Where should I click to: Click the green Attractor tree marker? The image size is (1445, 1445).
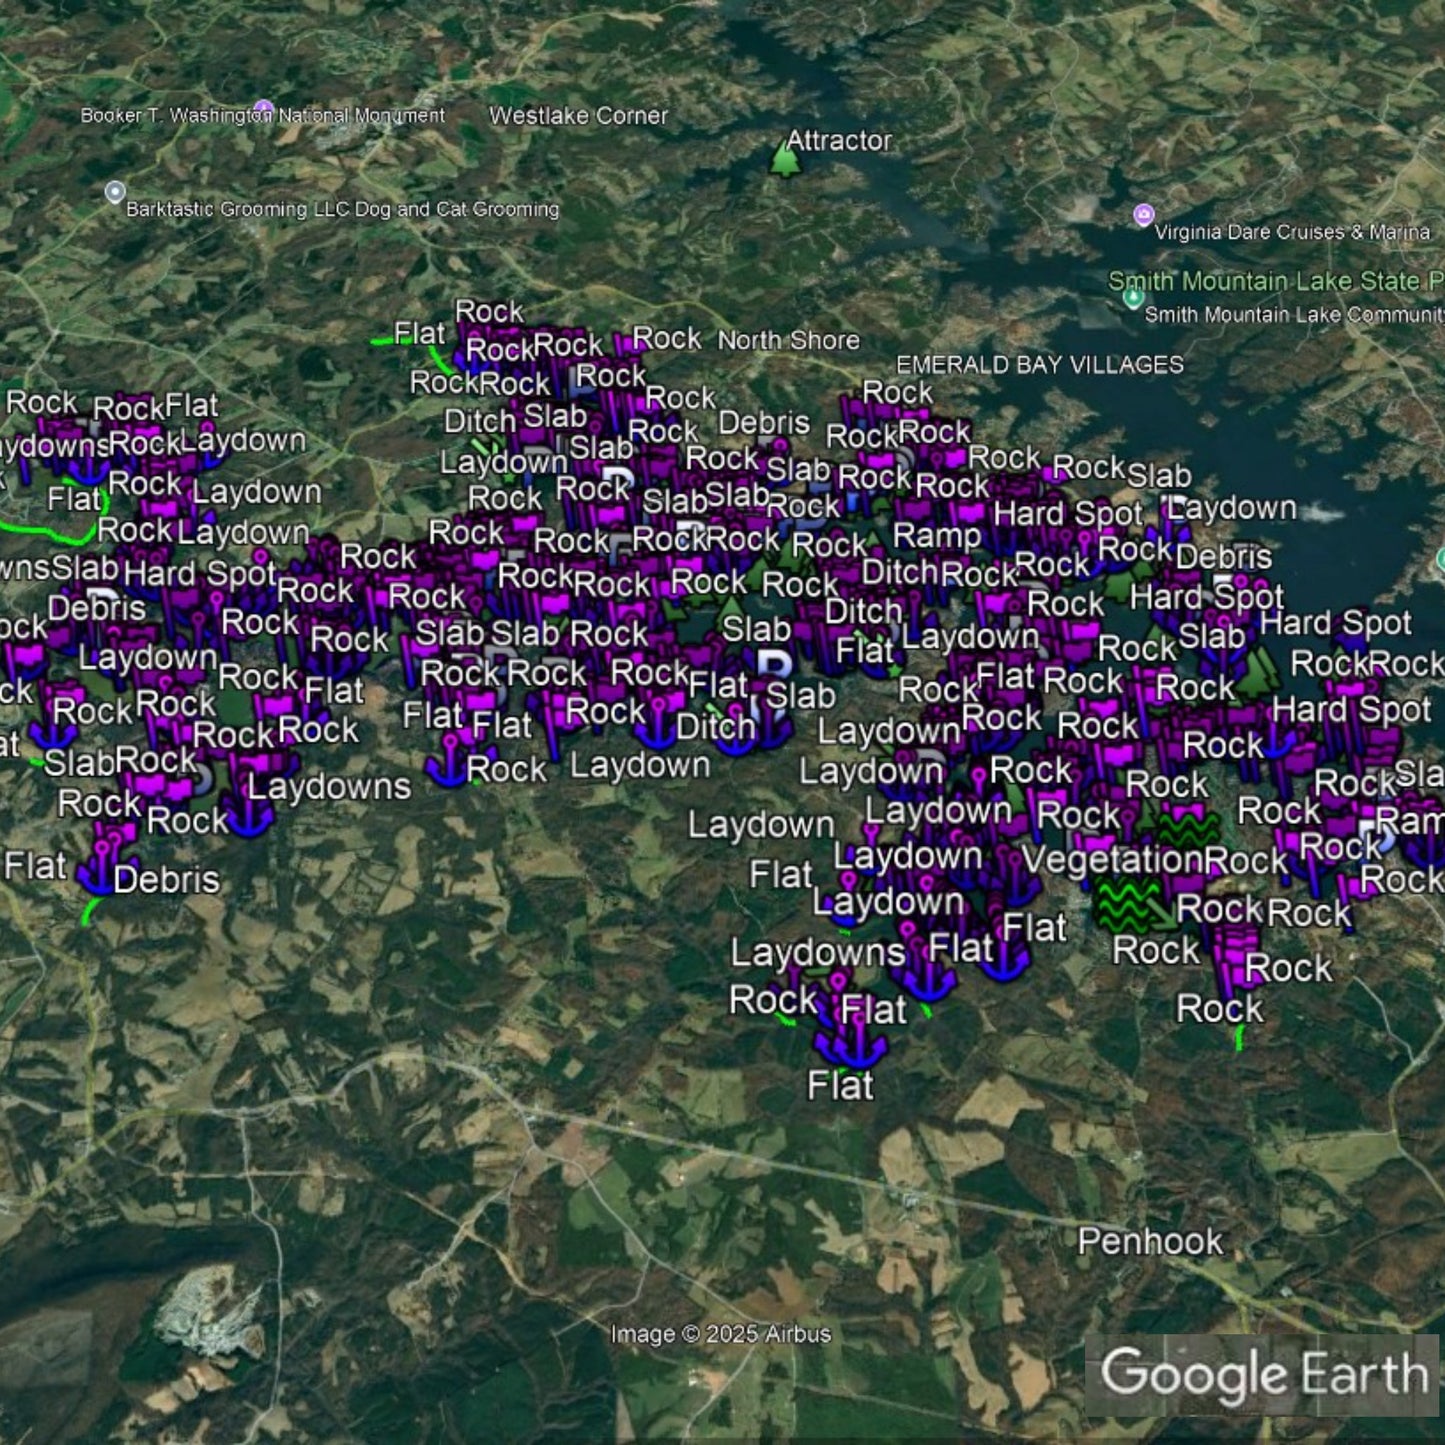pos(786,159)
